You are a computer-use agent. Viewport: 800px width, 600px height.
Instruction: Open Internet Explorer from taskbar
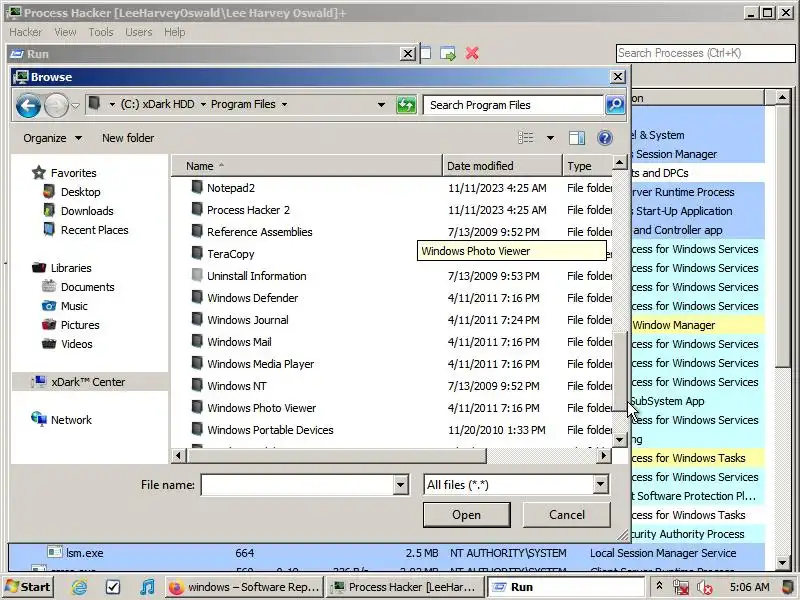point(79,587)
